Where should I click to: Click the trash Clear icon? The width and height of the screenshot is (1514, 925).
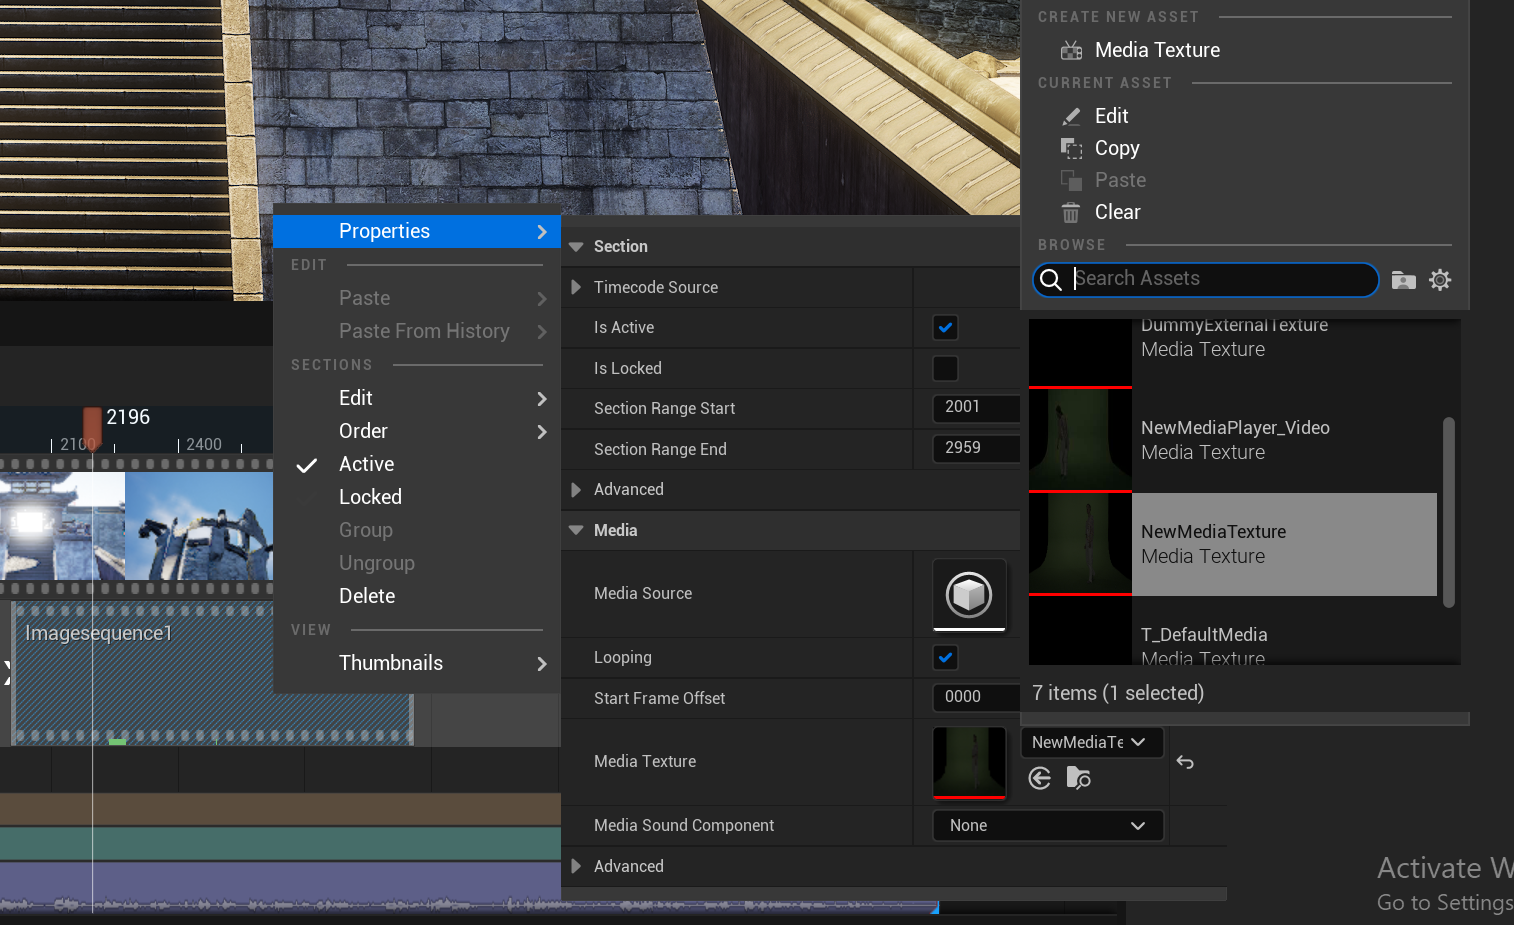pos(1071,212)
